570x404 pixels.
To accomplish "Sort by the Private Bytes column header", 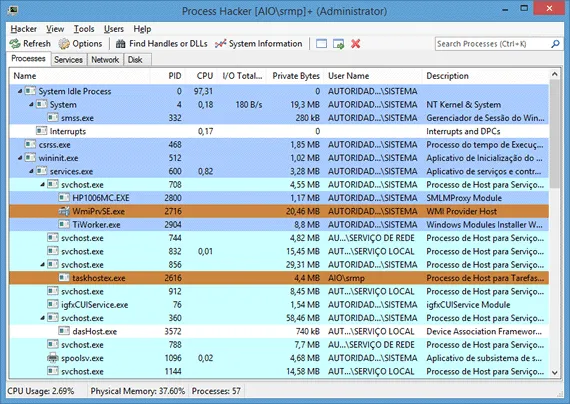I will (295, 76).
